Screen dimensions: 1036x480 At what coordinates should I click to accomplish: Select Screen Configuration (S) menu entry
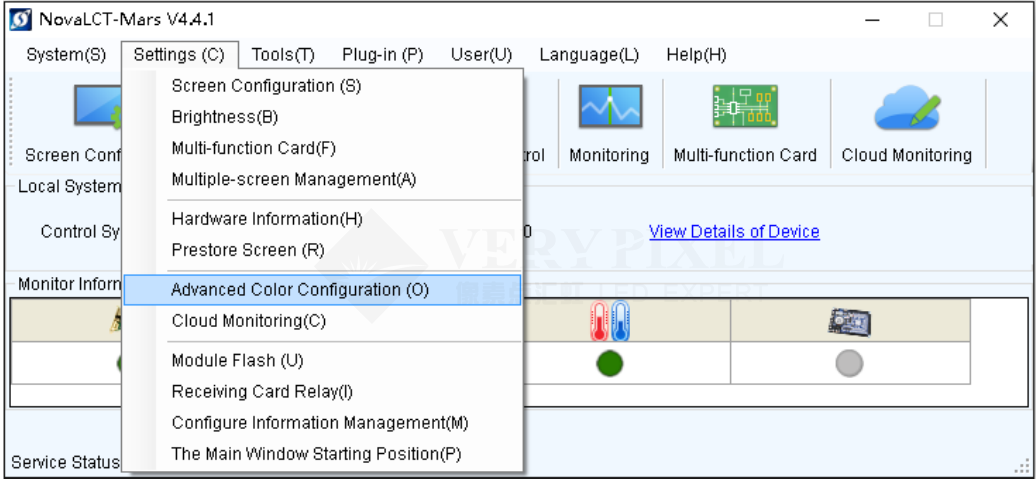(x=322, y=86)
